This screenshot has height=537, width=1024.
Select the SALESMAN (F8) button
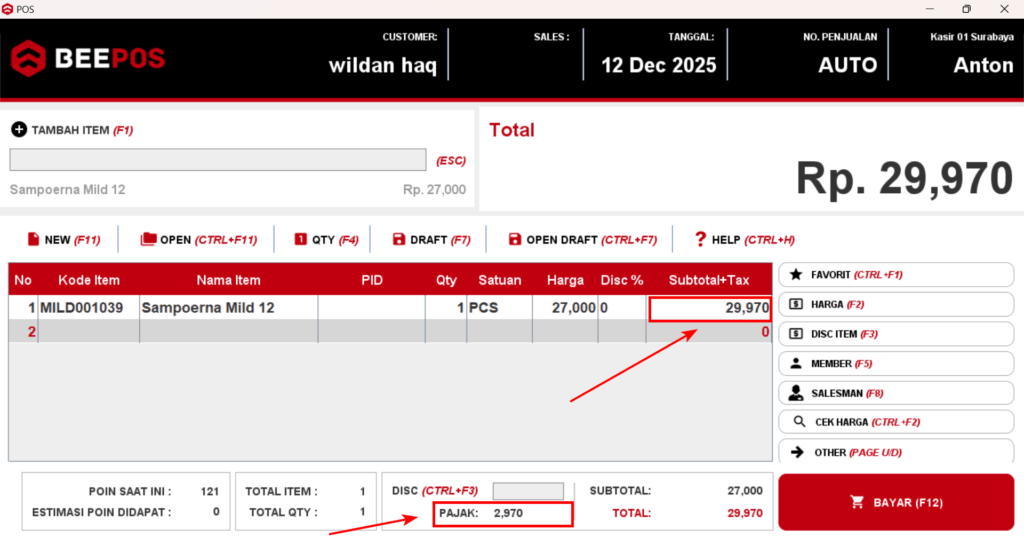pos(896,393)
